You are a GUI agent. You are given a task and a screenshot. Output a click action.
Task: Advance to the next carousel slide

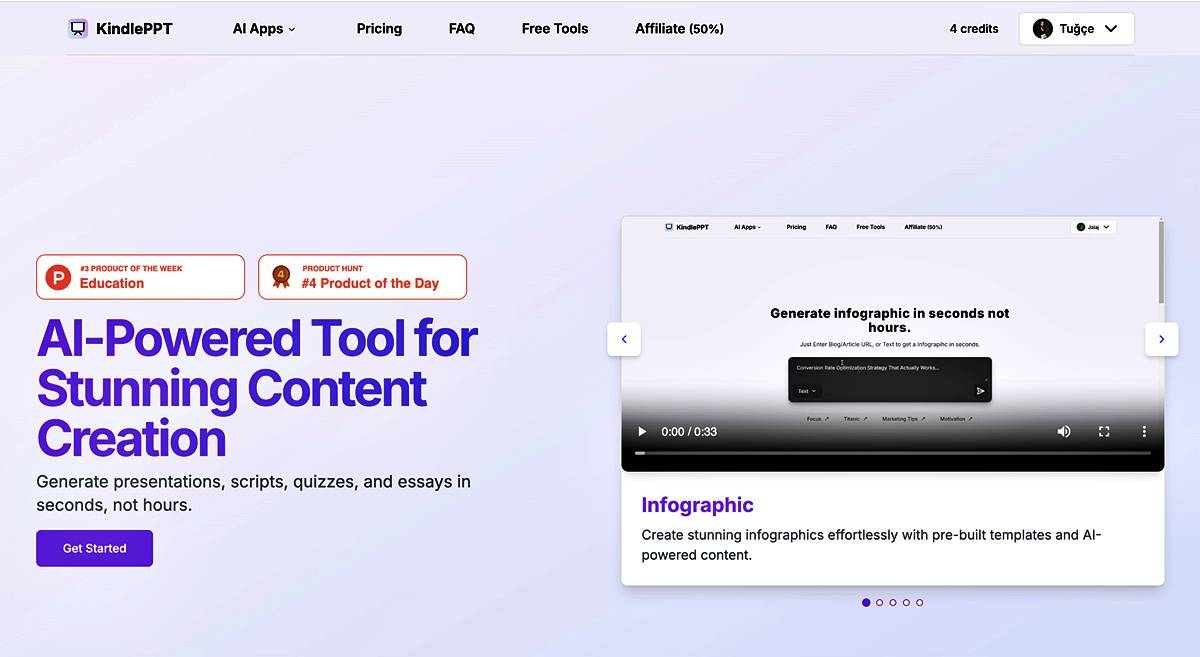click(1161, 339)
